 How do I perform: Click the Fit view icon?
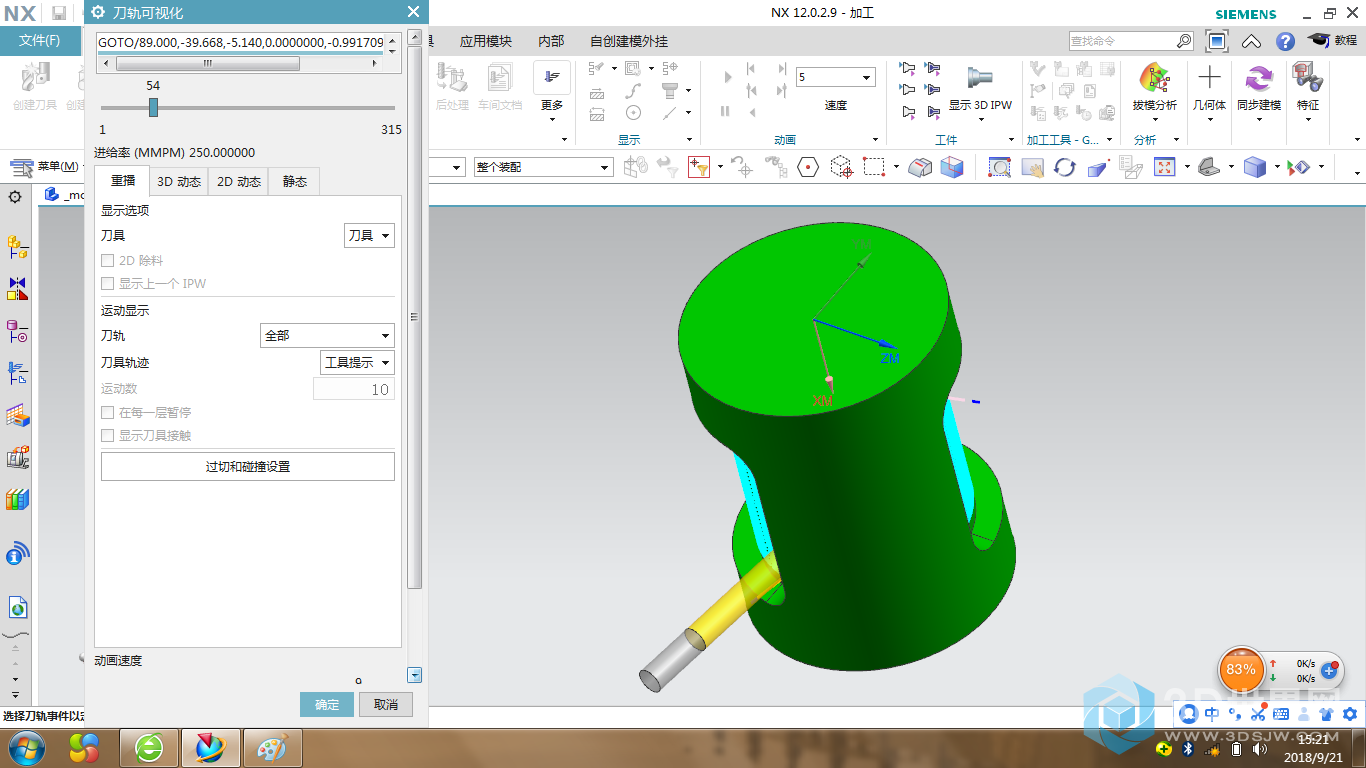[1164, 167]
